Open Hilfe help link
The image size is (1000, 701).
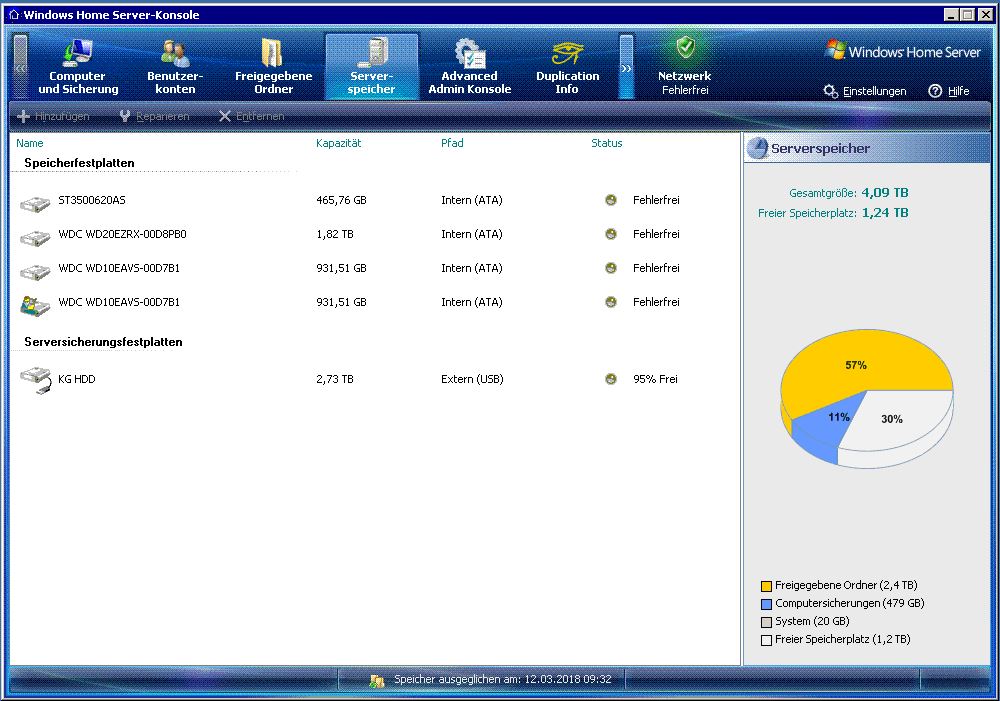coord(948,91)
